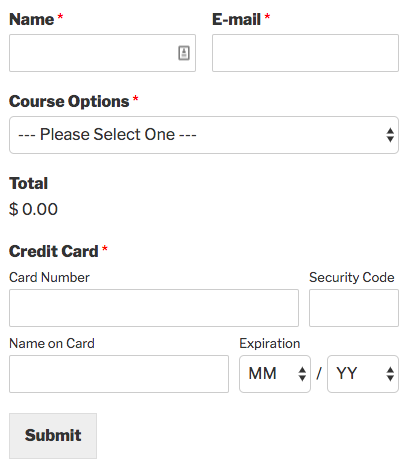Click the Security Code input box
Screen dimensions: 409x466
point(354,308)
